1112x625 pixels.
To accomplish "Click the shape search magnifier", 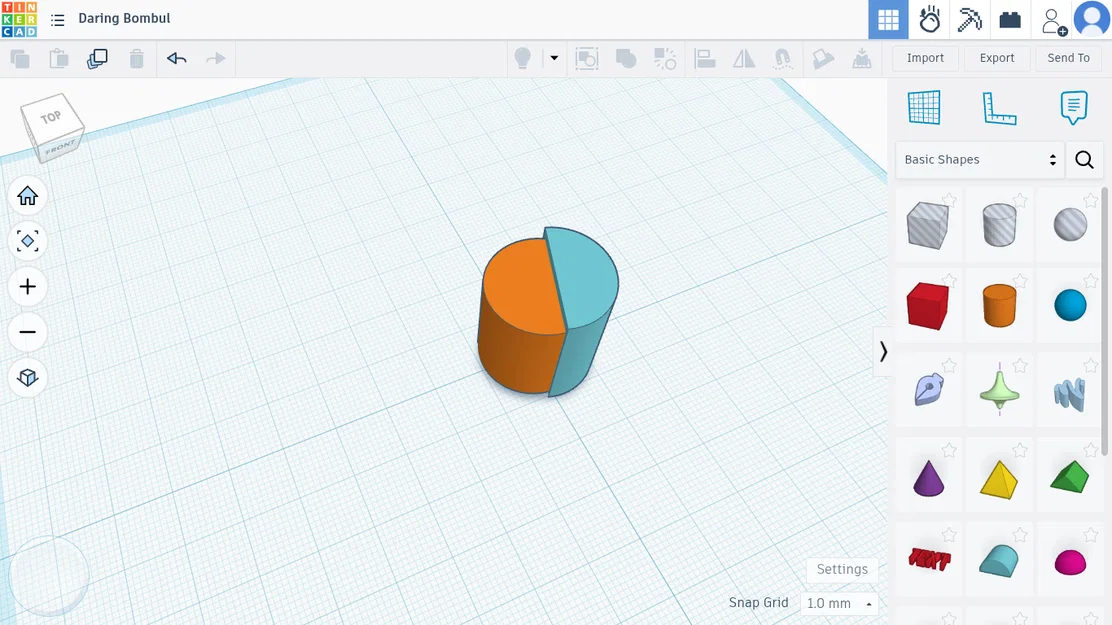I will click(x=1084, y=160).
